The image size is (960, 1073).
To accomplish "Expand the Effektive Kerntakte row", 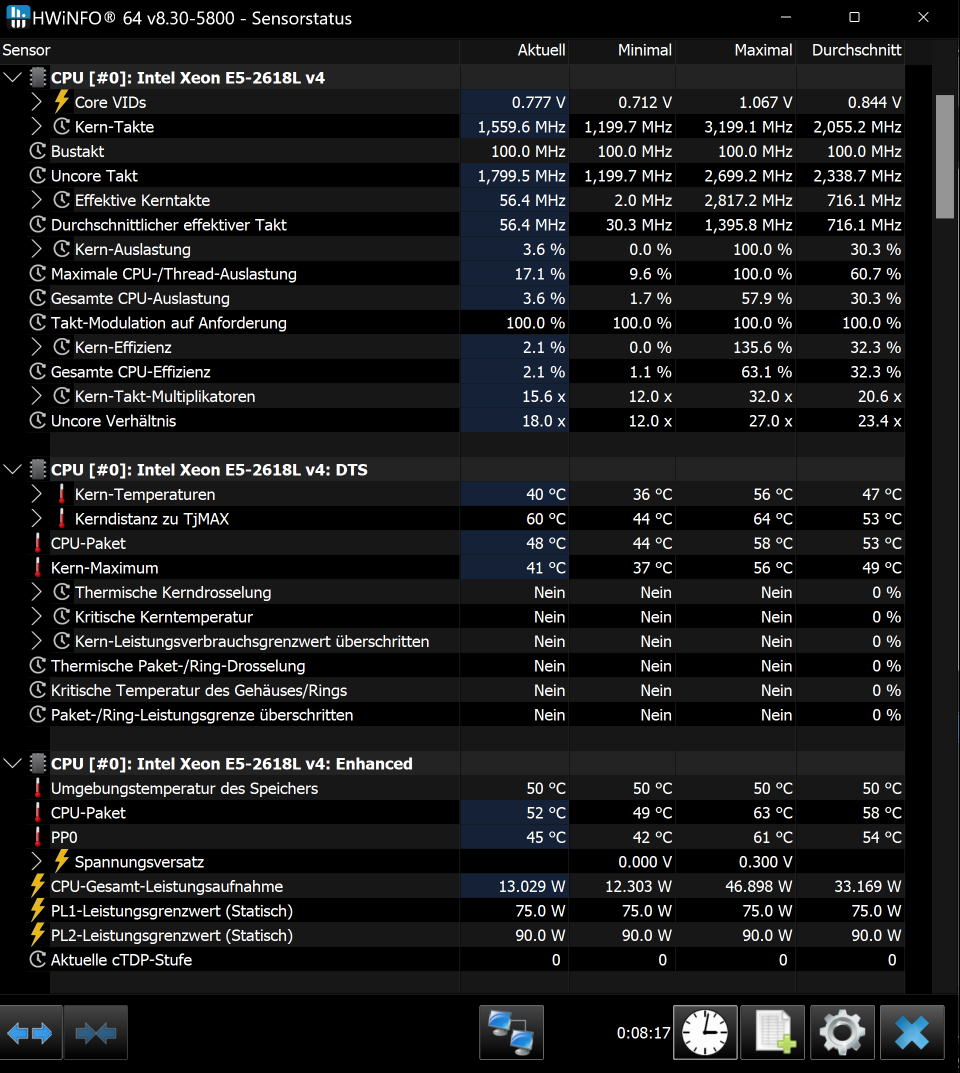I will click(x=36, y=201).
